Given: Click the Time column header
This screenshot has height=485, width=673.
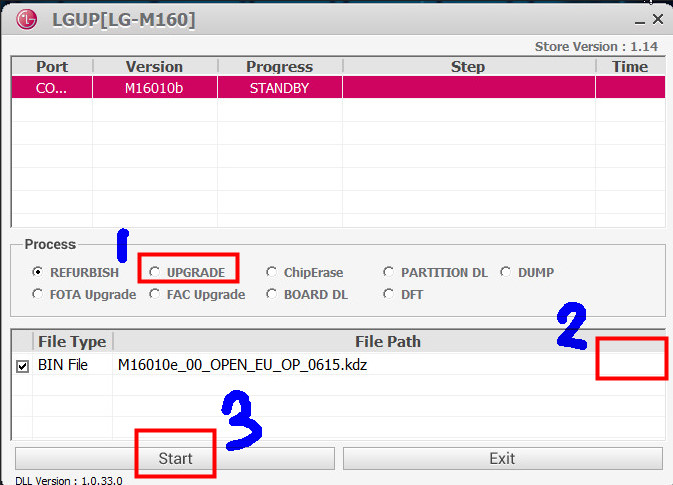Looking at the screenshot, I should 630,67.
